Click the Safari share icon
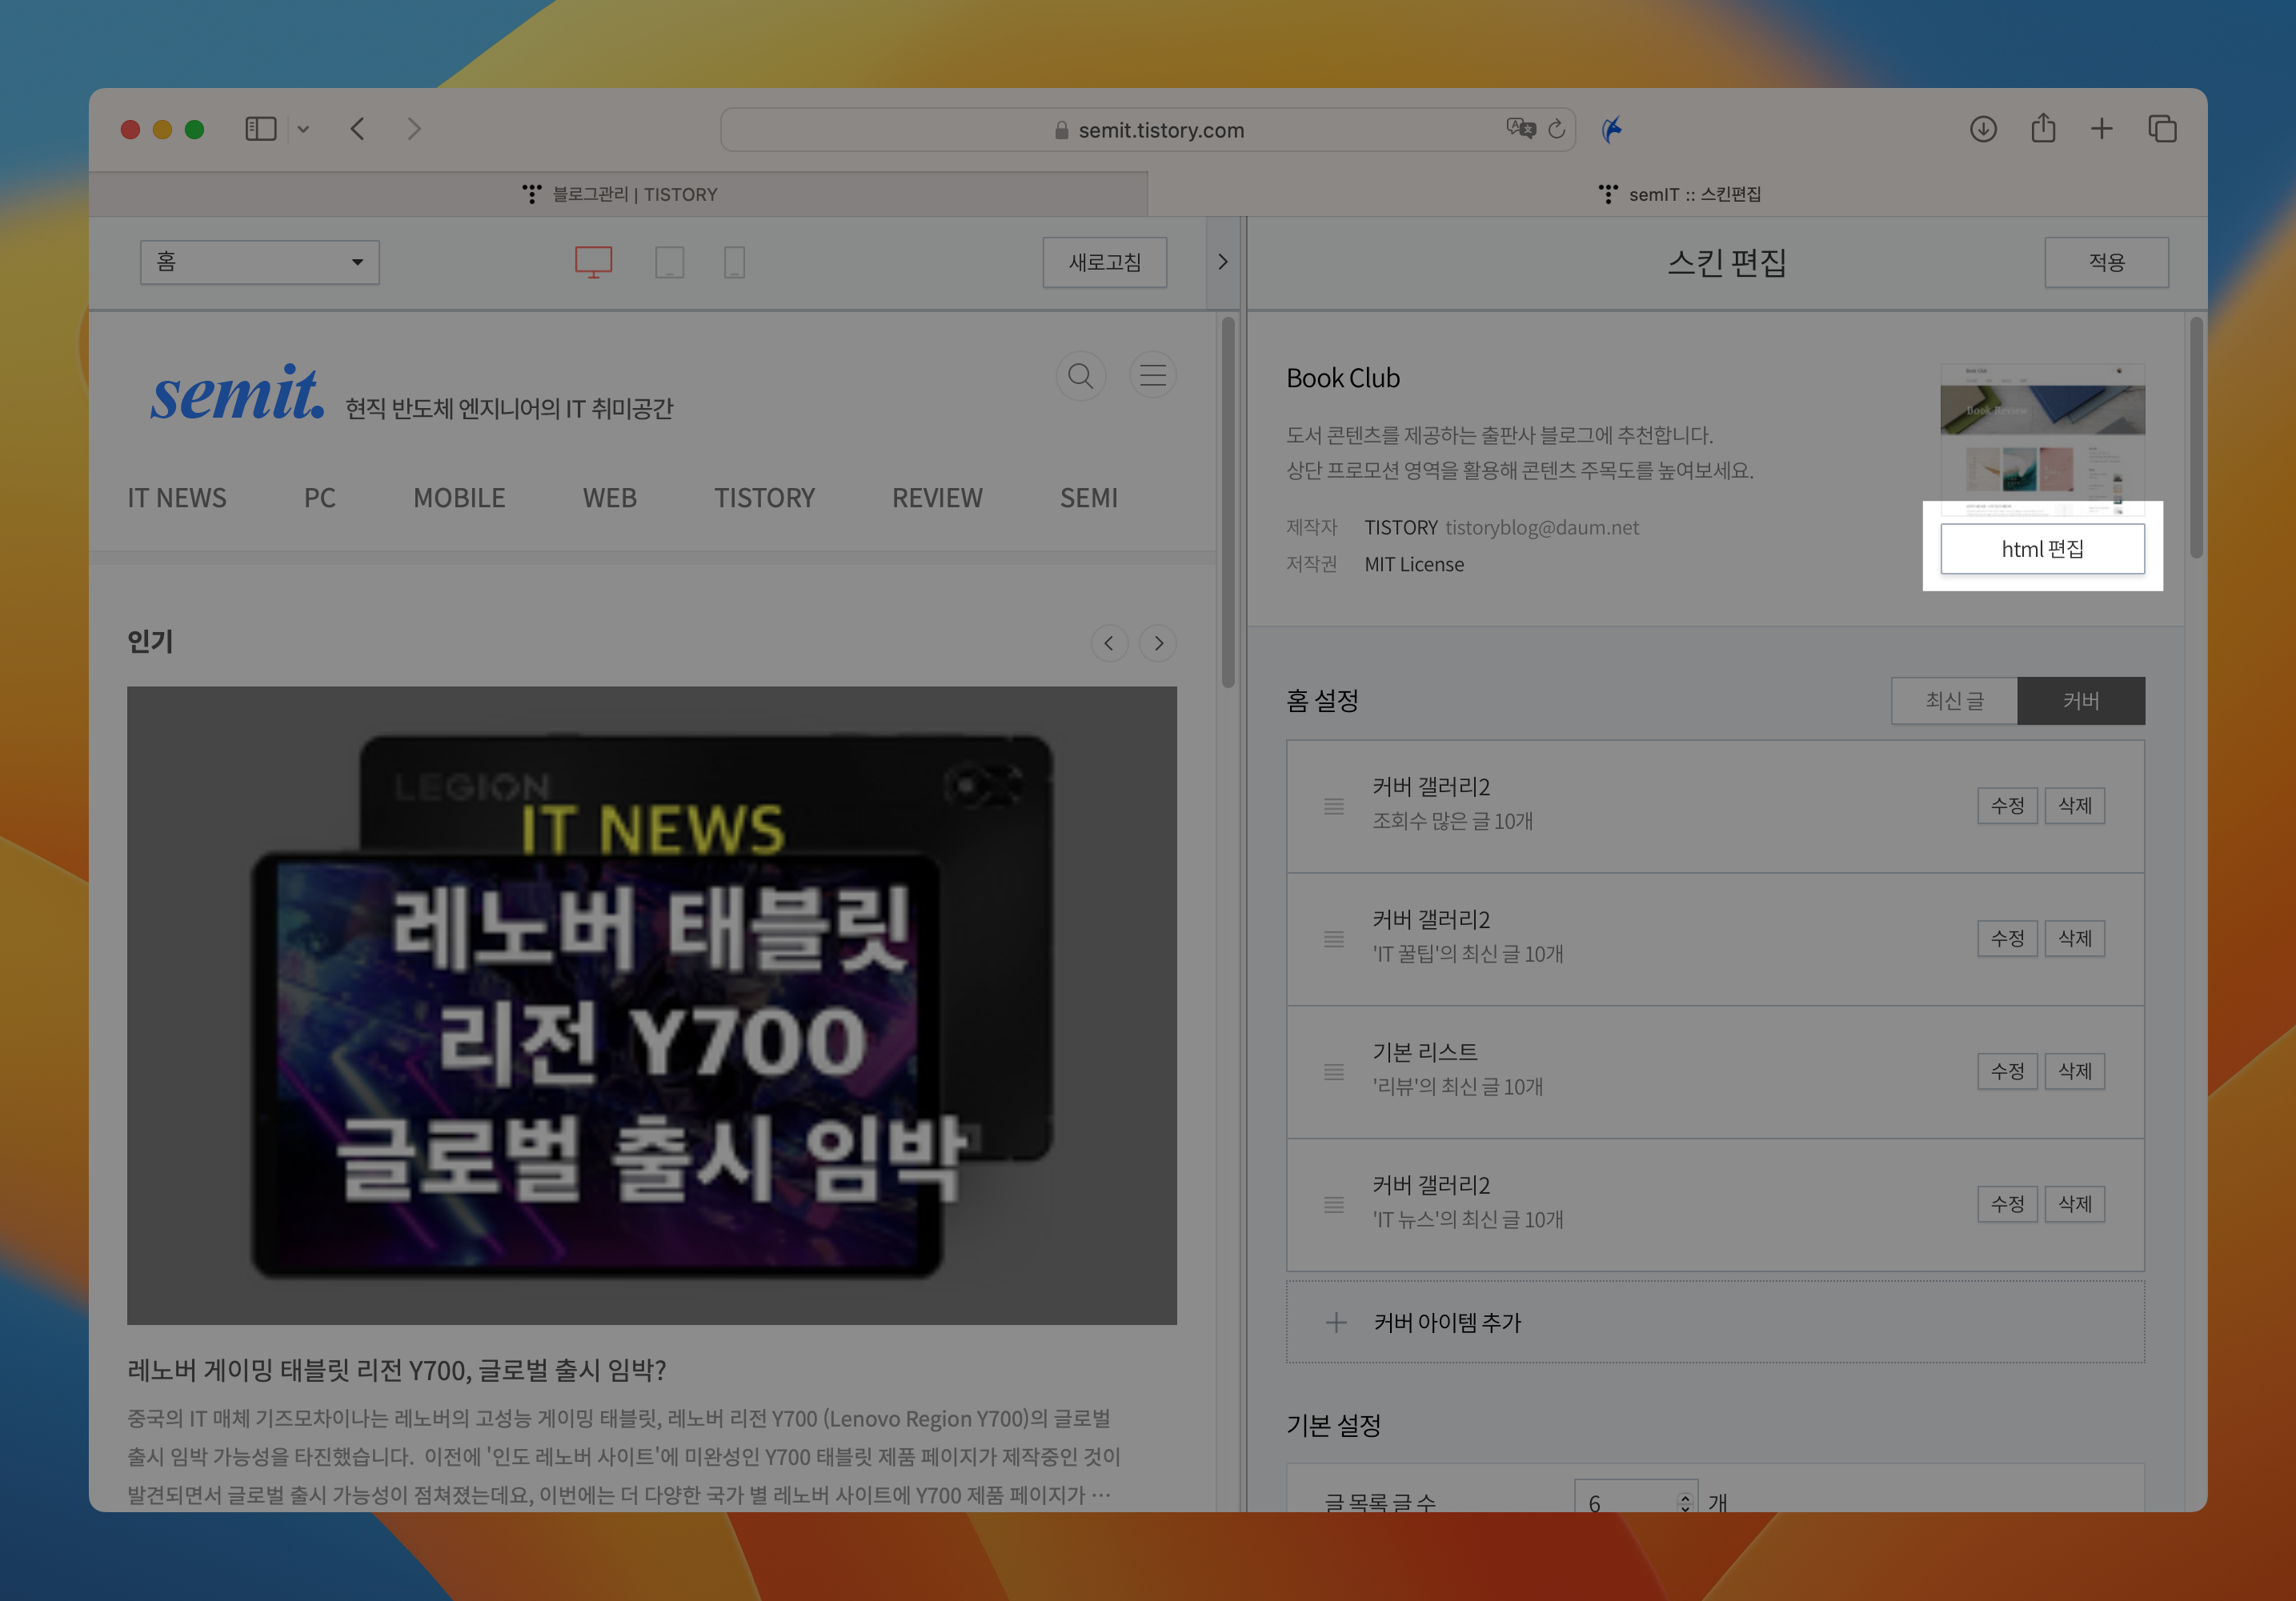The width and height of the screenshot is (2296, 1601). click(x=2043, y=129)
